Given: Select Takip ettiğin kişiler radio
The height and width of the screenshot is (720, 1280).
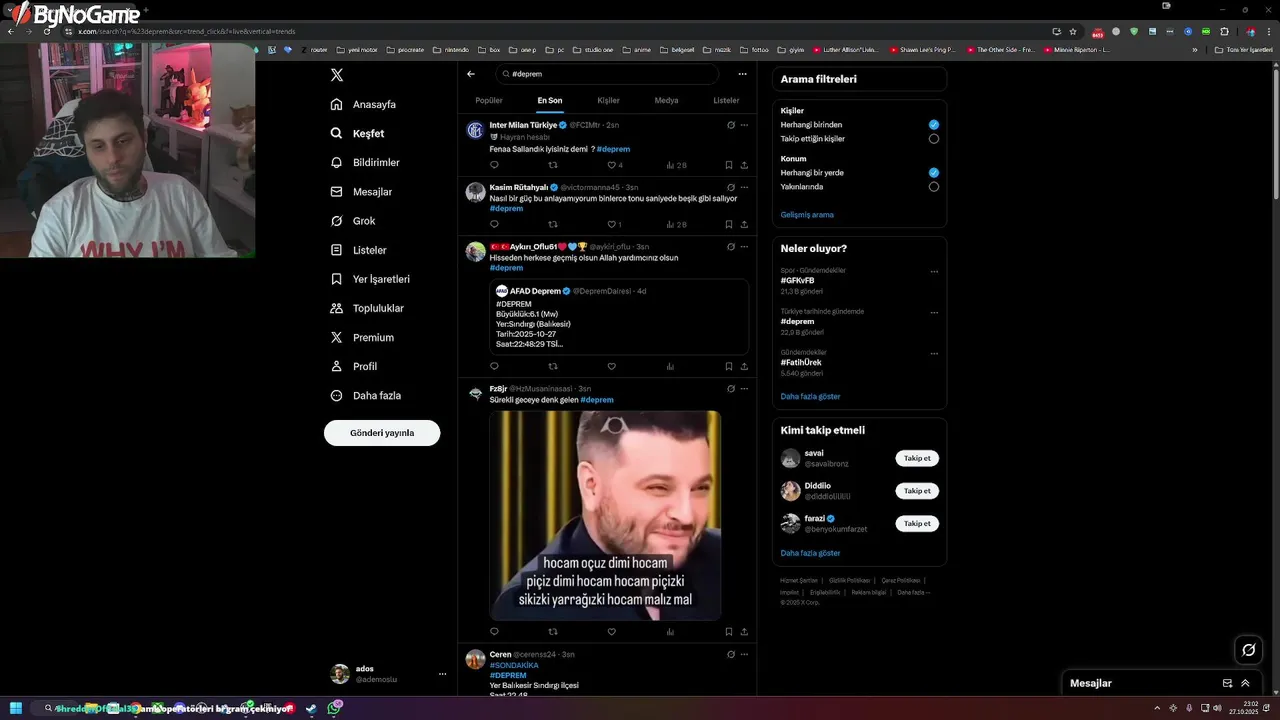Looking at the screenshot, I should 934,139.
